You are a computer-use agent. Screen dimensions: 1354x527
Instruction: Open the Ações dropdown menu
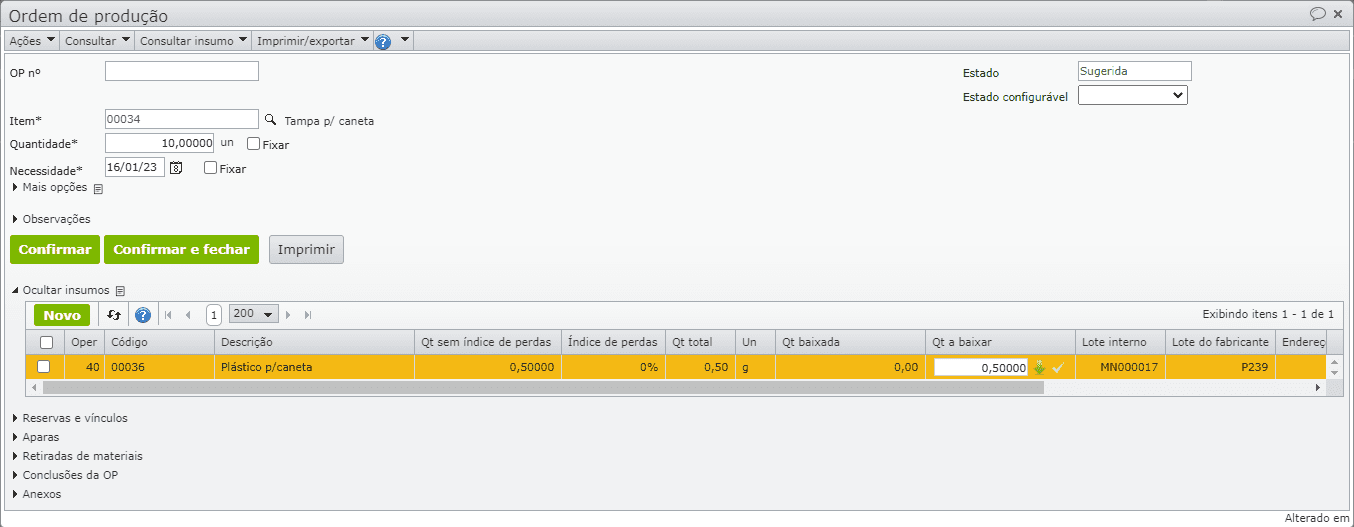pos(32,41)
